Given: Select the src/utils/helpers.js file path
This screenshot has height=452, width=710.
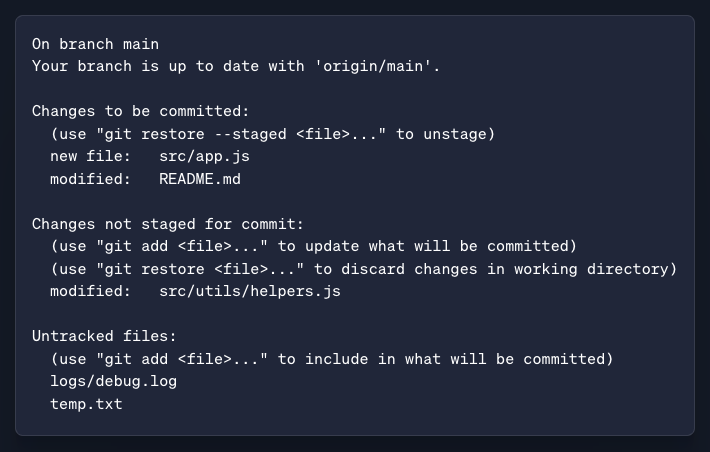Looking at the screenshot, I should (x=249, y=291).
